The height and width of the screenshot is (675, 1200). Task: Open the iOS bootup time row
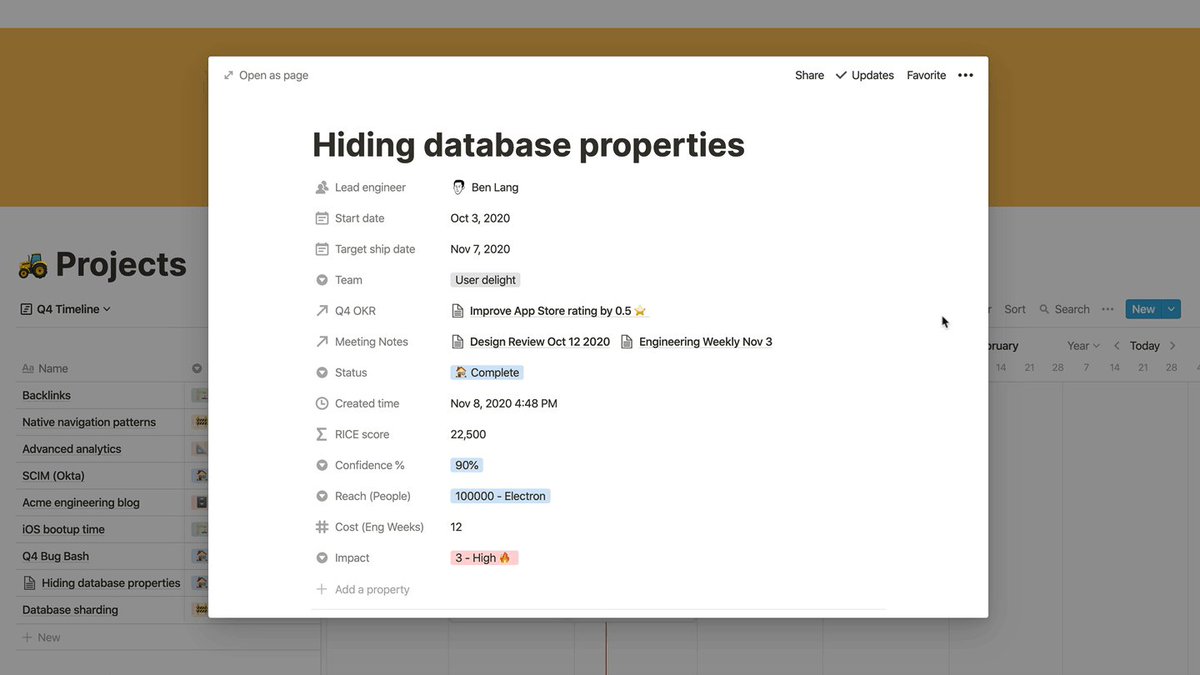tap(64, 530)
